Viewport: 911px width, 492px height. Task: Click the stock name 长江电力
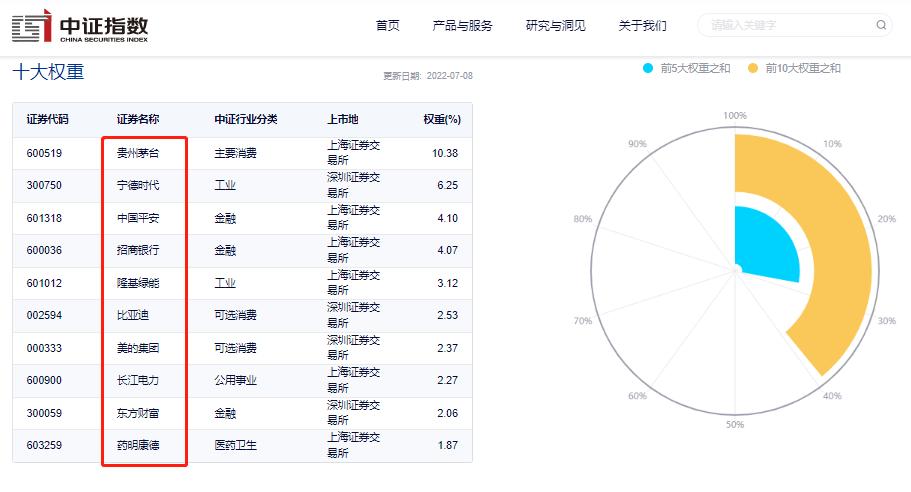[x=138, y=380]
